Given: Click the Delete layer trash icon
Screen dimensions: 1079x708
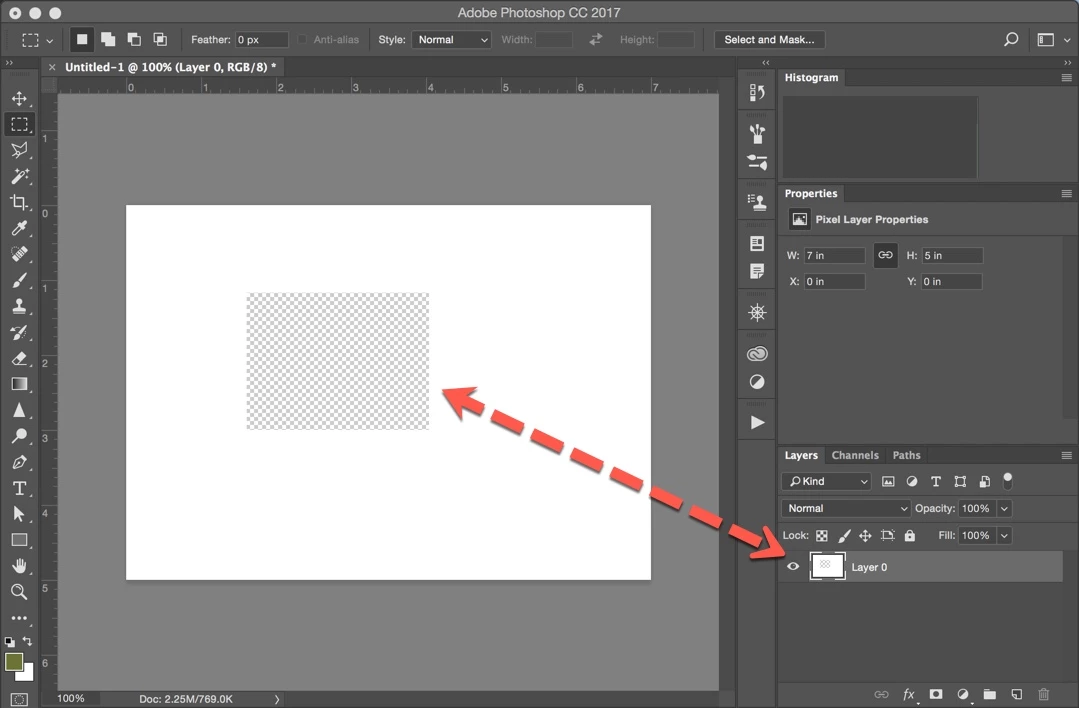Looking at the screenshot, I should (1043, 694).
